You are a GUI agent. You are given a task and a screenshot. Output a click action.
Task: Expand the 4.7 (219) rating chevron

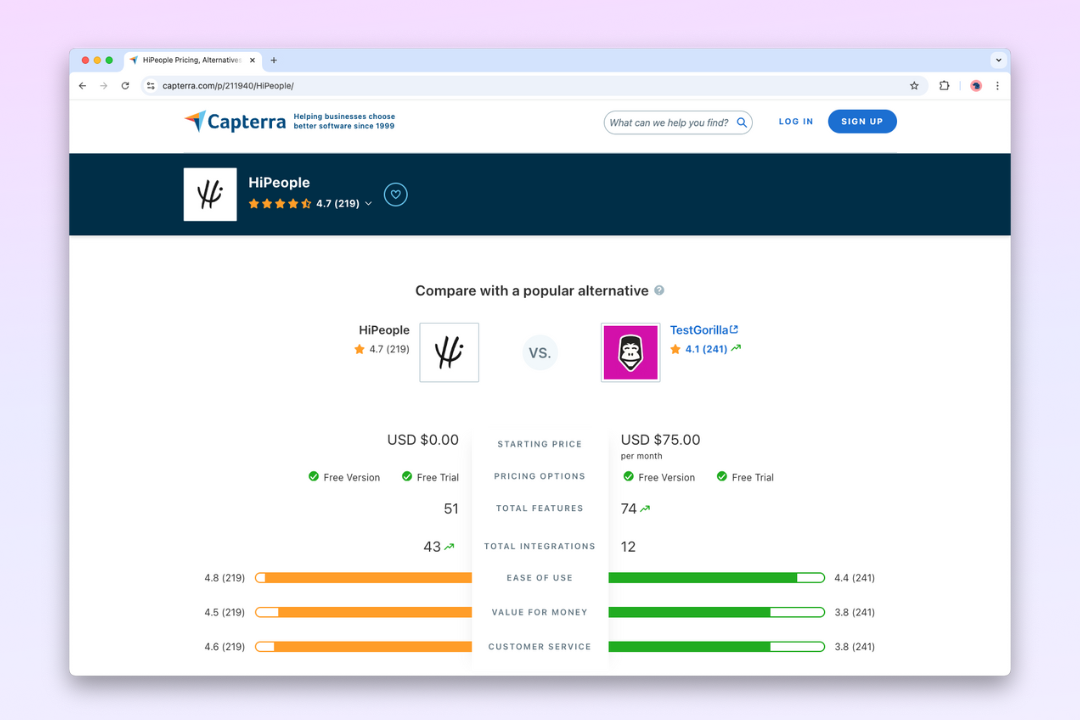click(368, 204)
